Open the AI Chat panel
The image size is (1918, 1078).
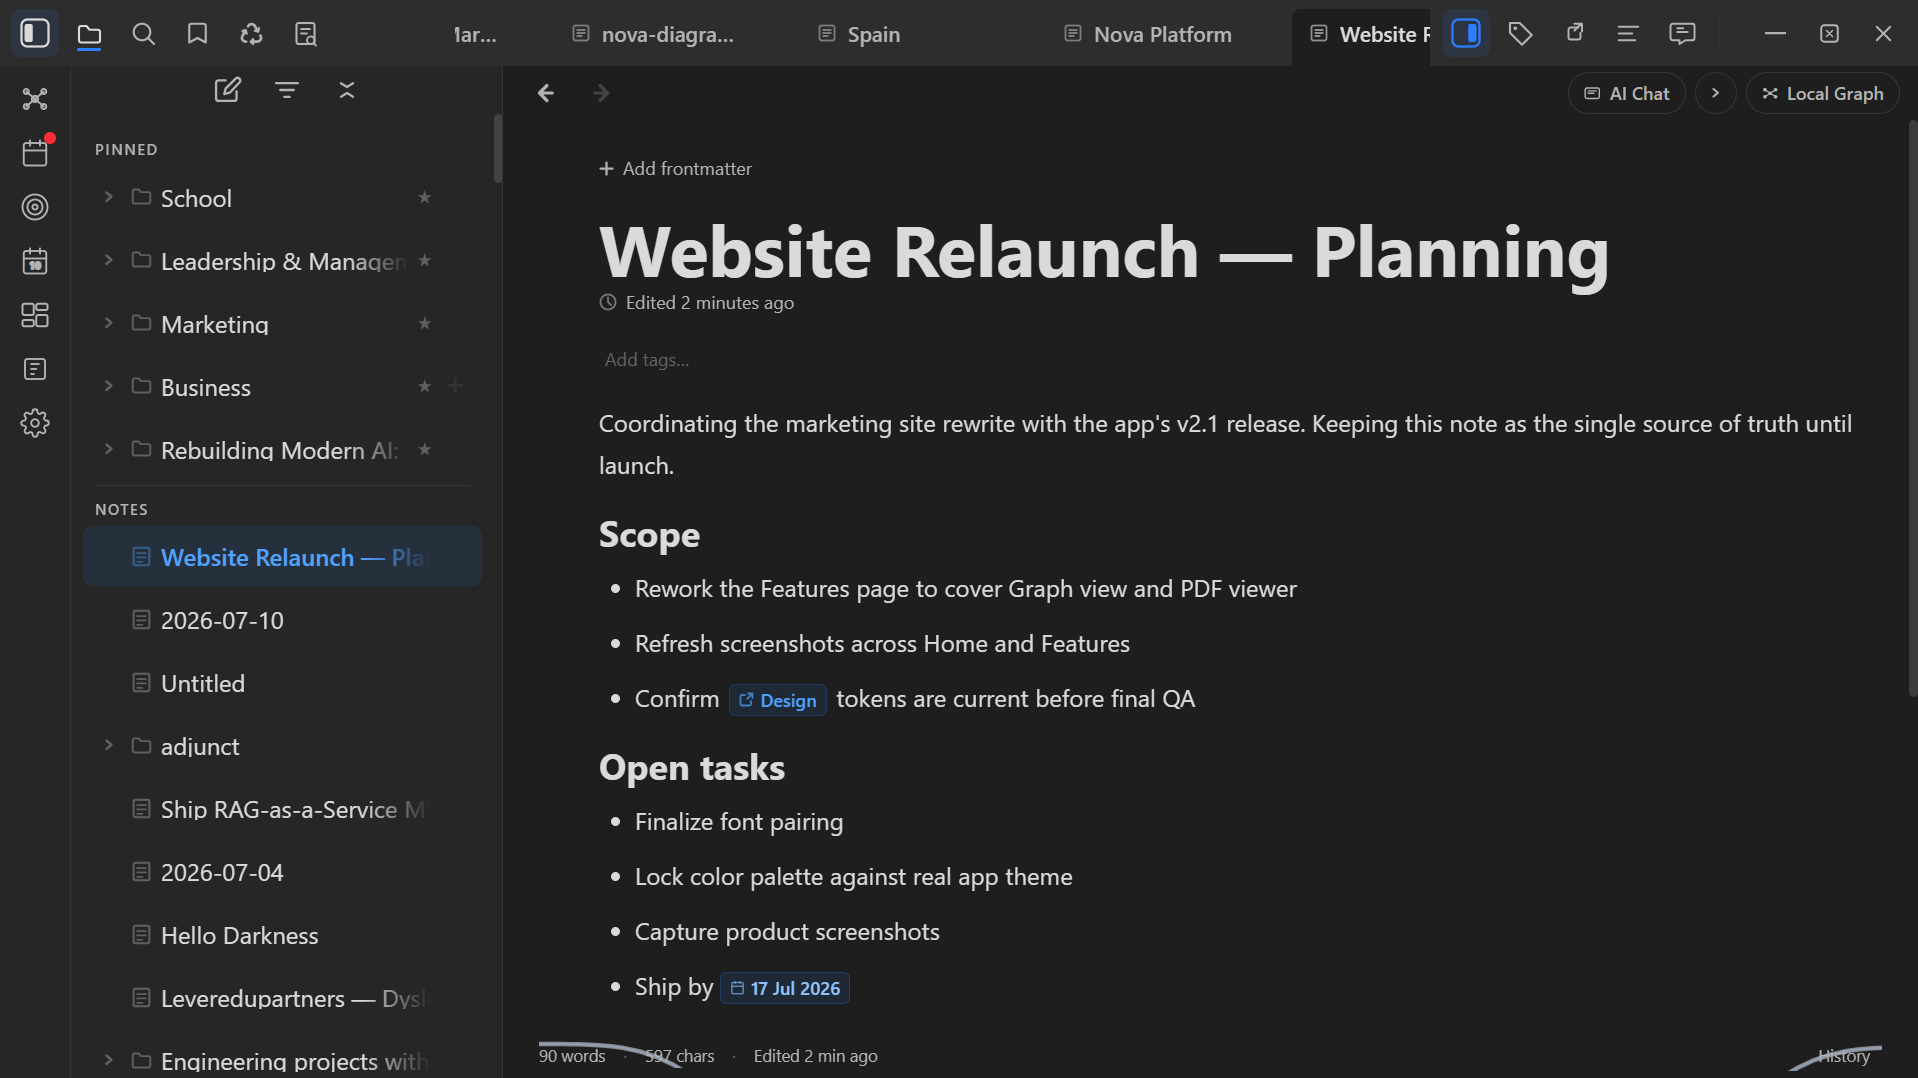(1627, 93)
